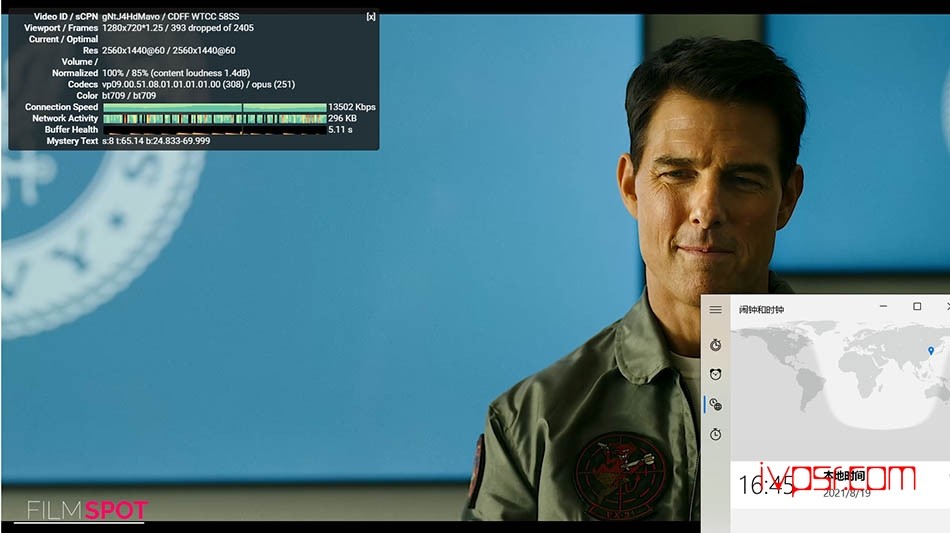Click the volume value 100% / 85%
Screen dimensions: 950x533
coord(125,73)
